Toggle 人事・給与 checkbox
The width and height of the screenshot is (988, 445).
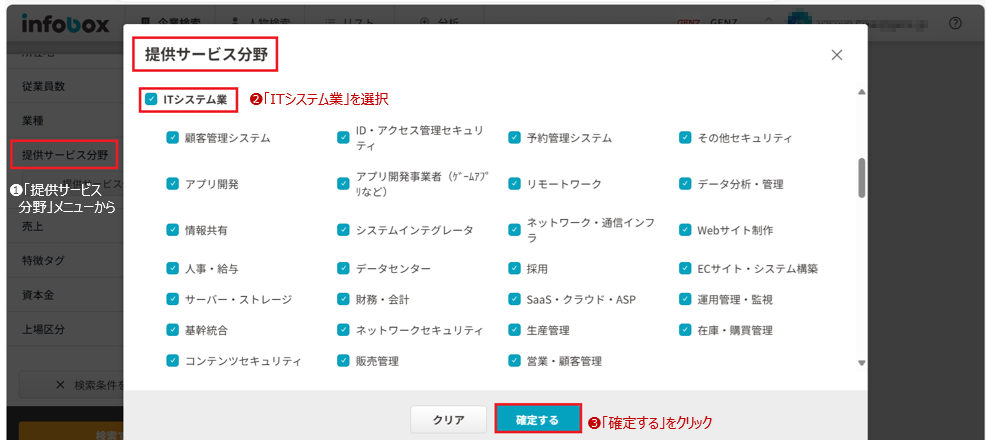[172, 269]
